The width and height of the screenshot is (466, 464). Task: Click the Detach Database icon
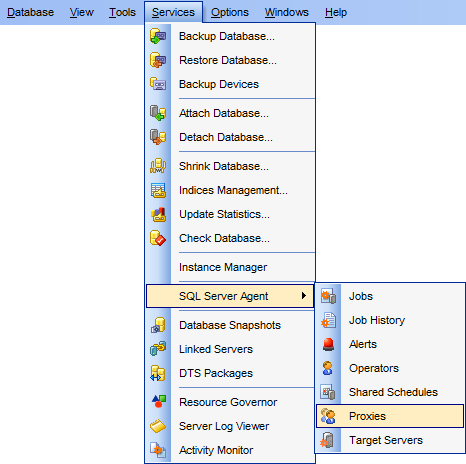click(158, 137)
